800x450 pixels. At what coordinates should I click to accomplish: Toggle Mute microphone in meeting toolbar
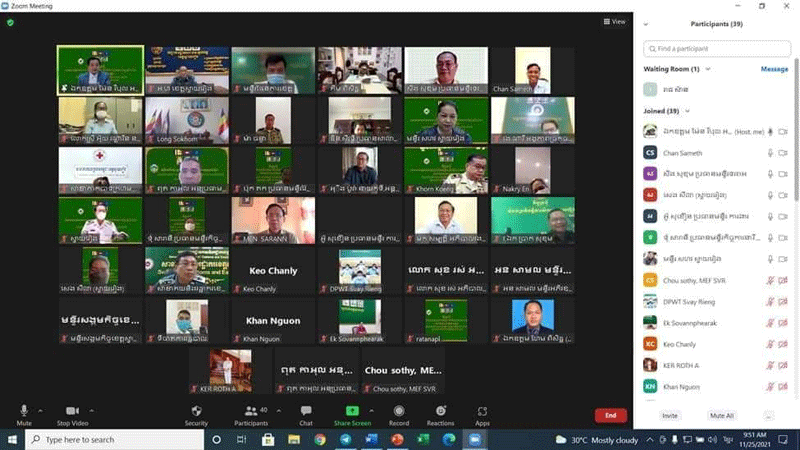tap(23, 412)
